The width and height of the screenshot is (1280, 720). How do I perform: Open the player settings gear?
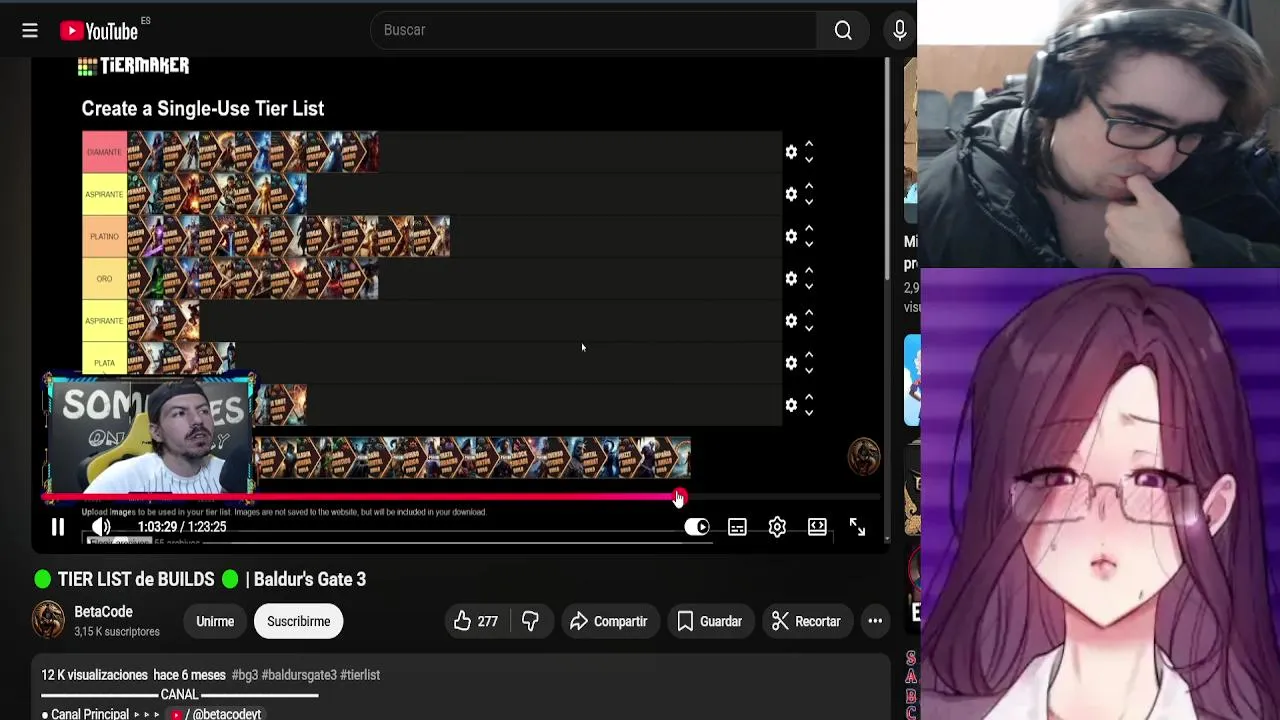pos(777,527)
